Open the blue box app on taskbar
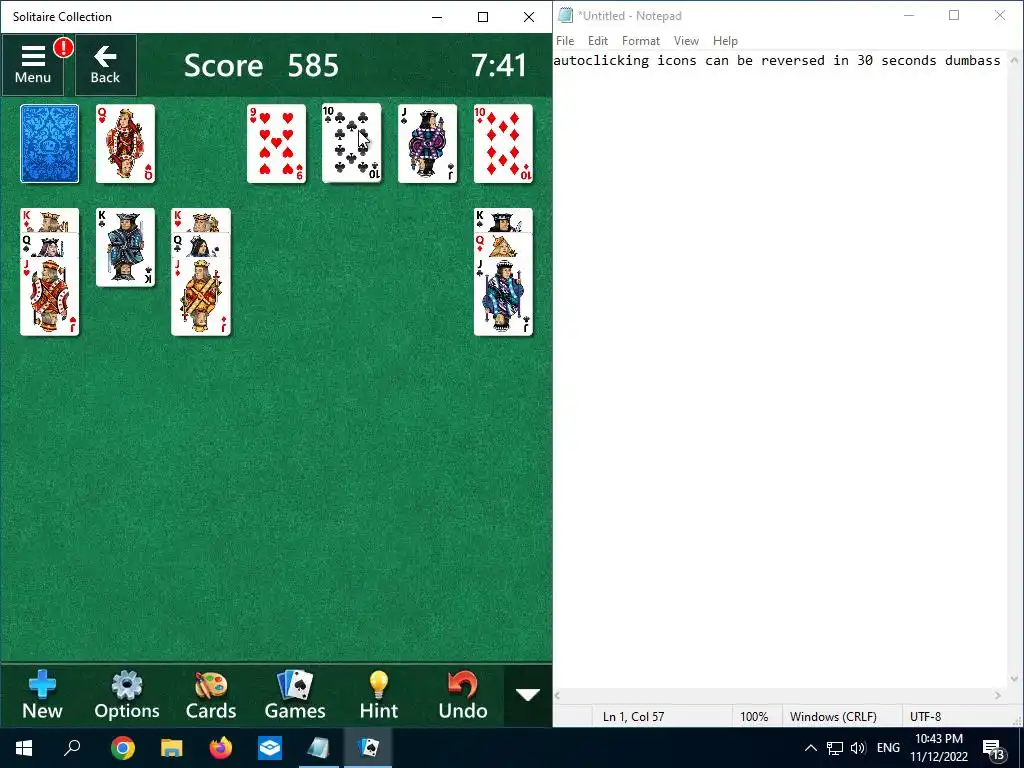The width and height of the screenshot is (1024, 768). click(270, 748)
